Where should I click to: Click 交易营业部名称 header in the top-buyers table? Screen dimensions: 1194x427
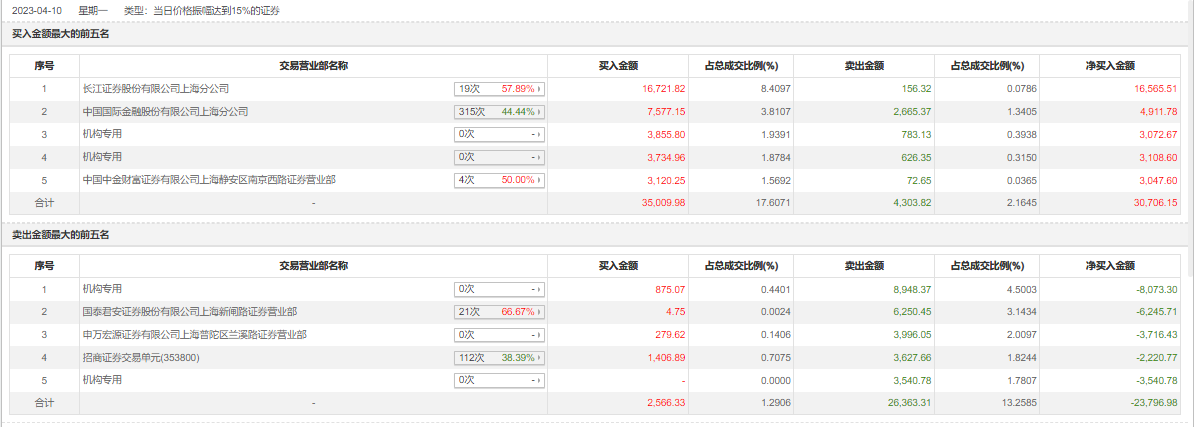click(313, 66)
